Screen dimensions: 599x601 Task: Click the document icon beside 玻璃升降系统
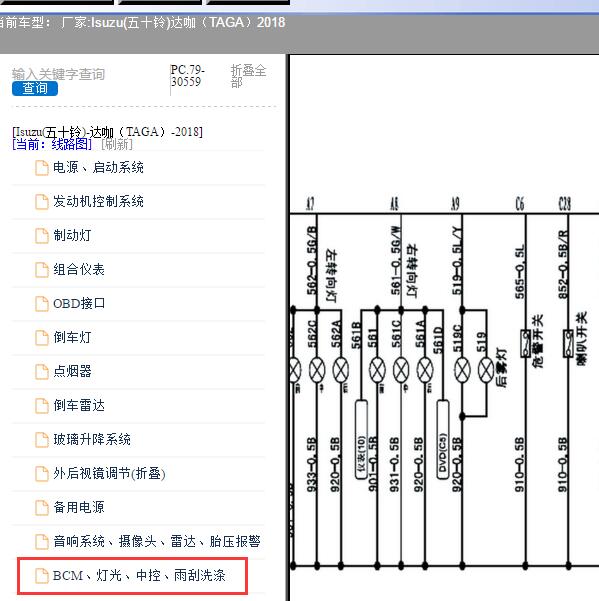42,440
